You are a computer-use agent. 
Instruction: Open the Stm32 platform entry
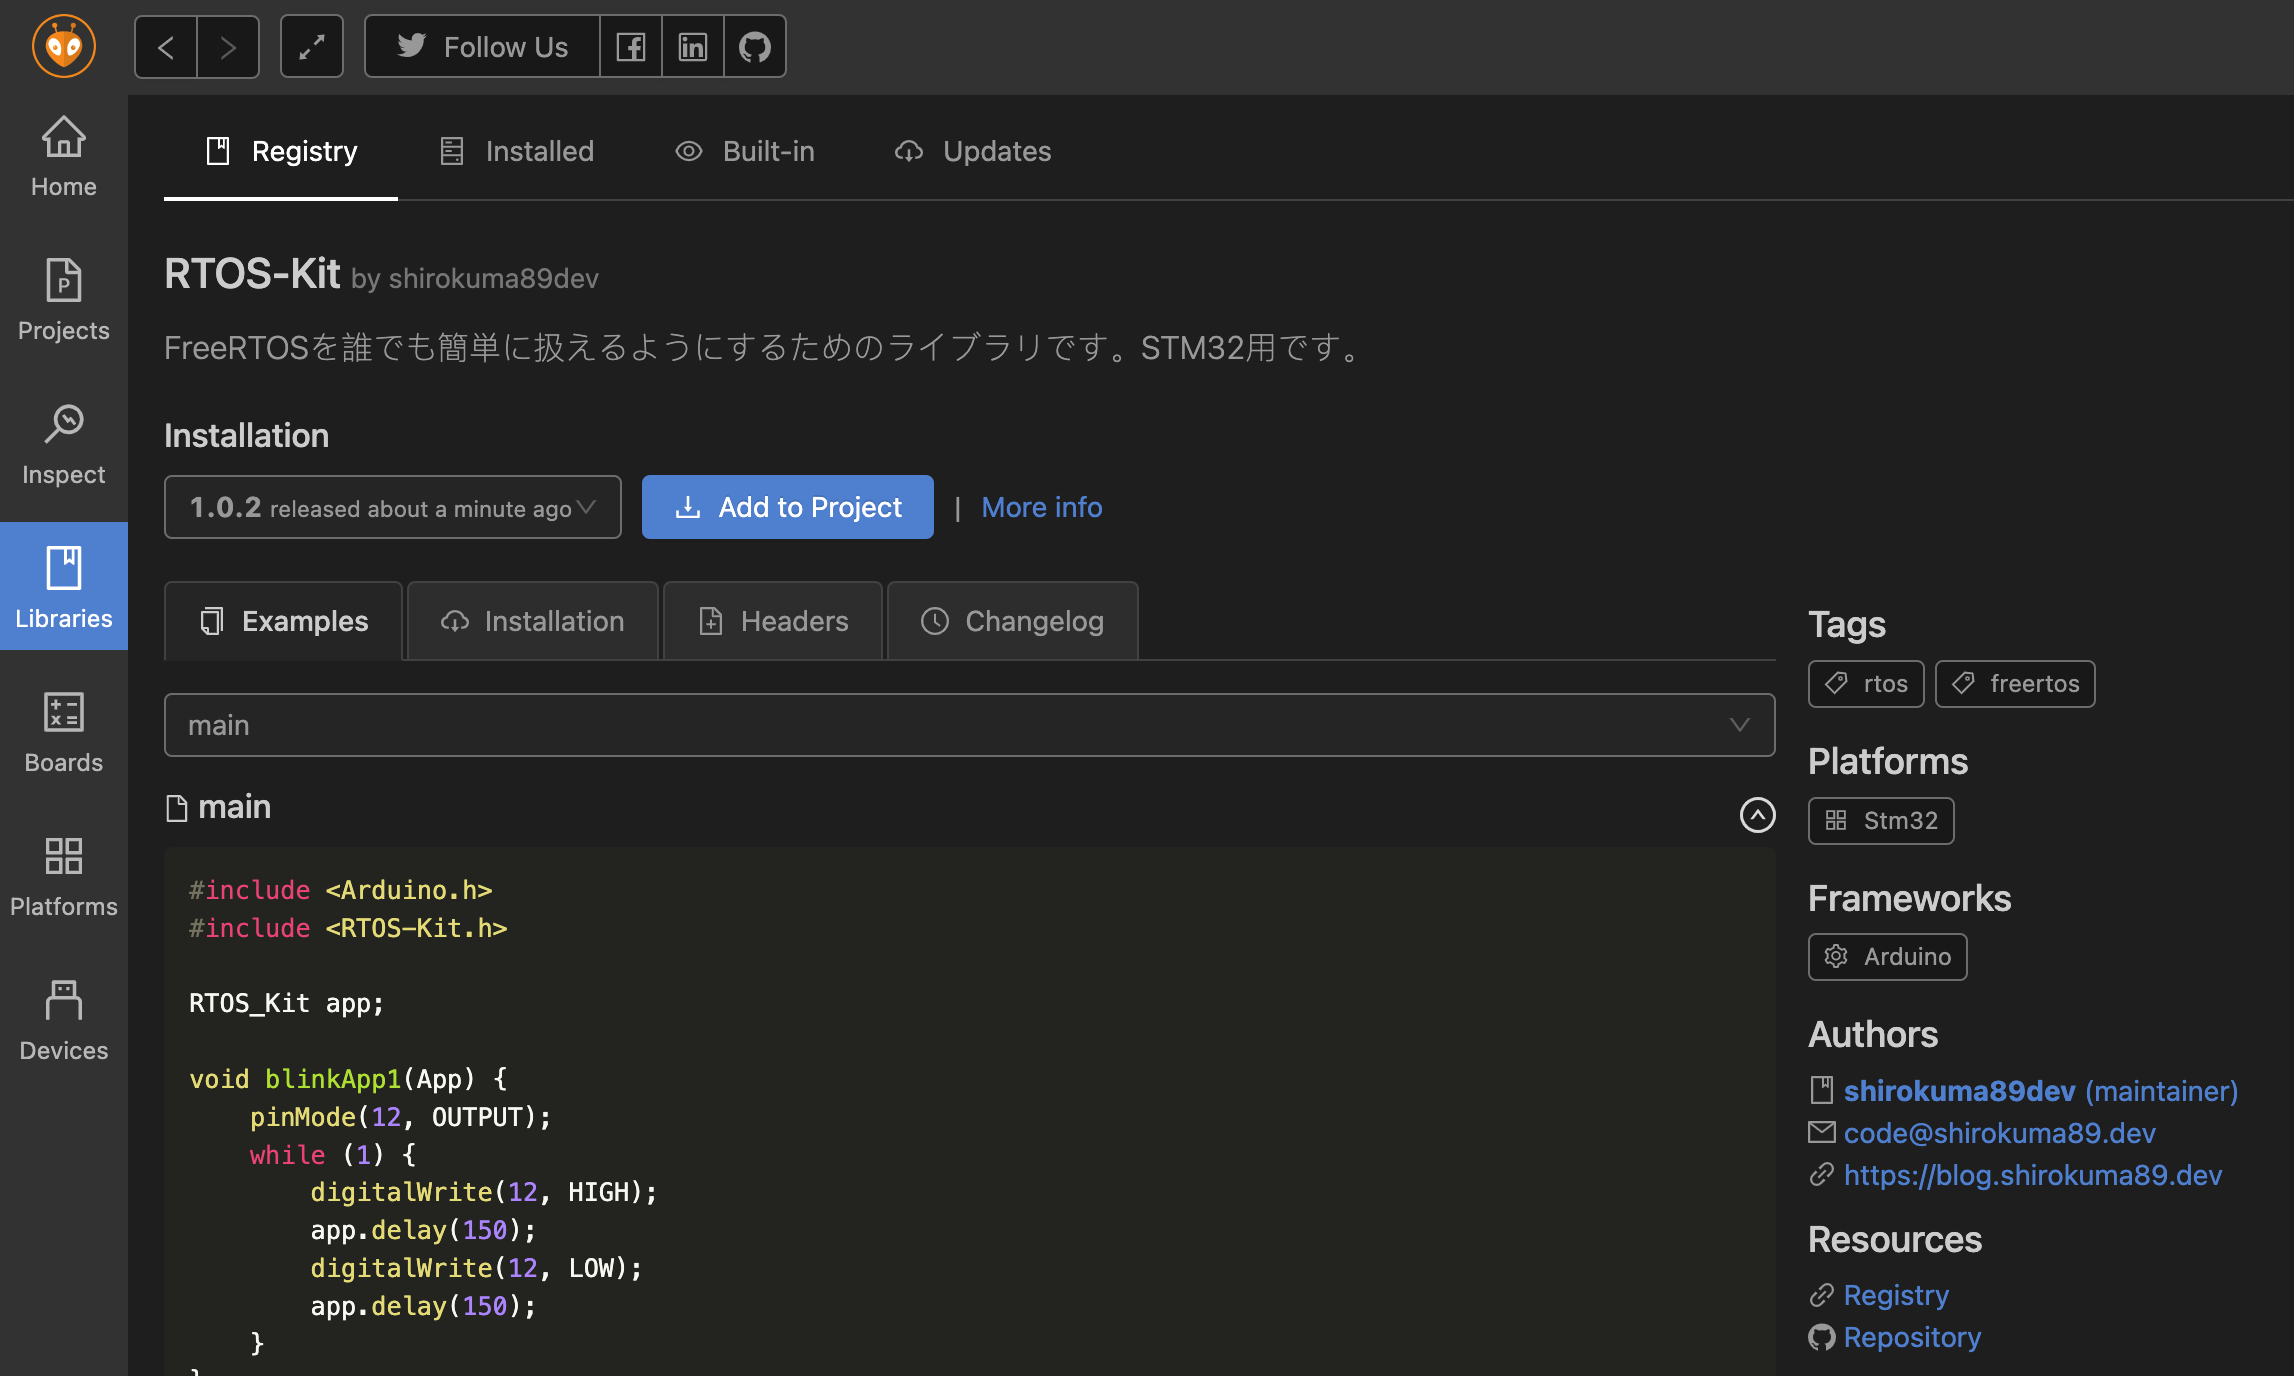pyautogui.click(x=1880, y=820)
